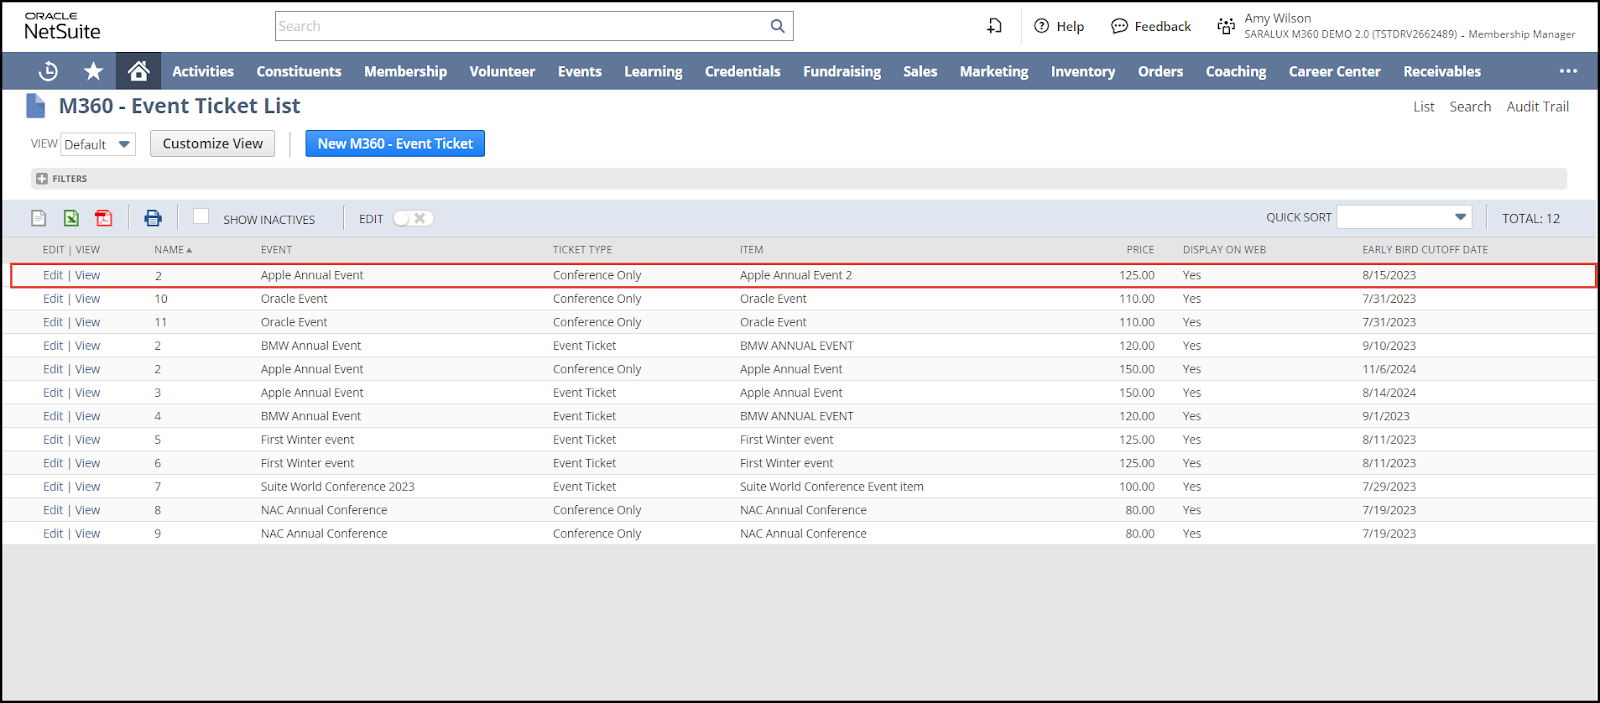This screenshot has width=1600, height=703.
Task: Click into the global Search field
Action: coord(520,26)
